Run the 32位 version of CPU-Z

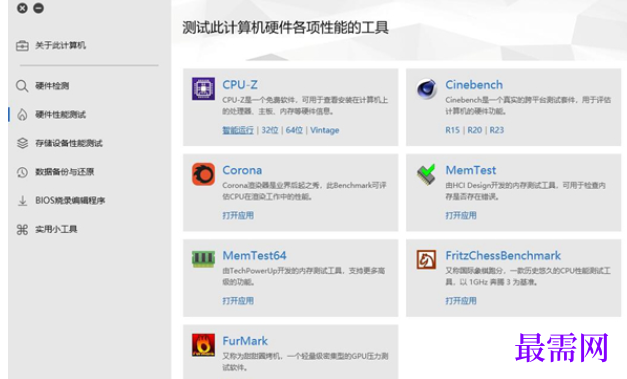(270, 130)
